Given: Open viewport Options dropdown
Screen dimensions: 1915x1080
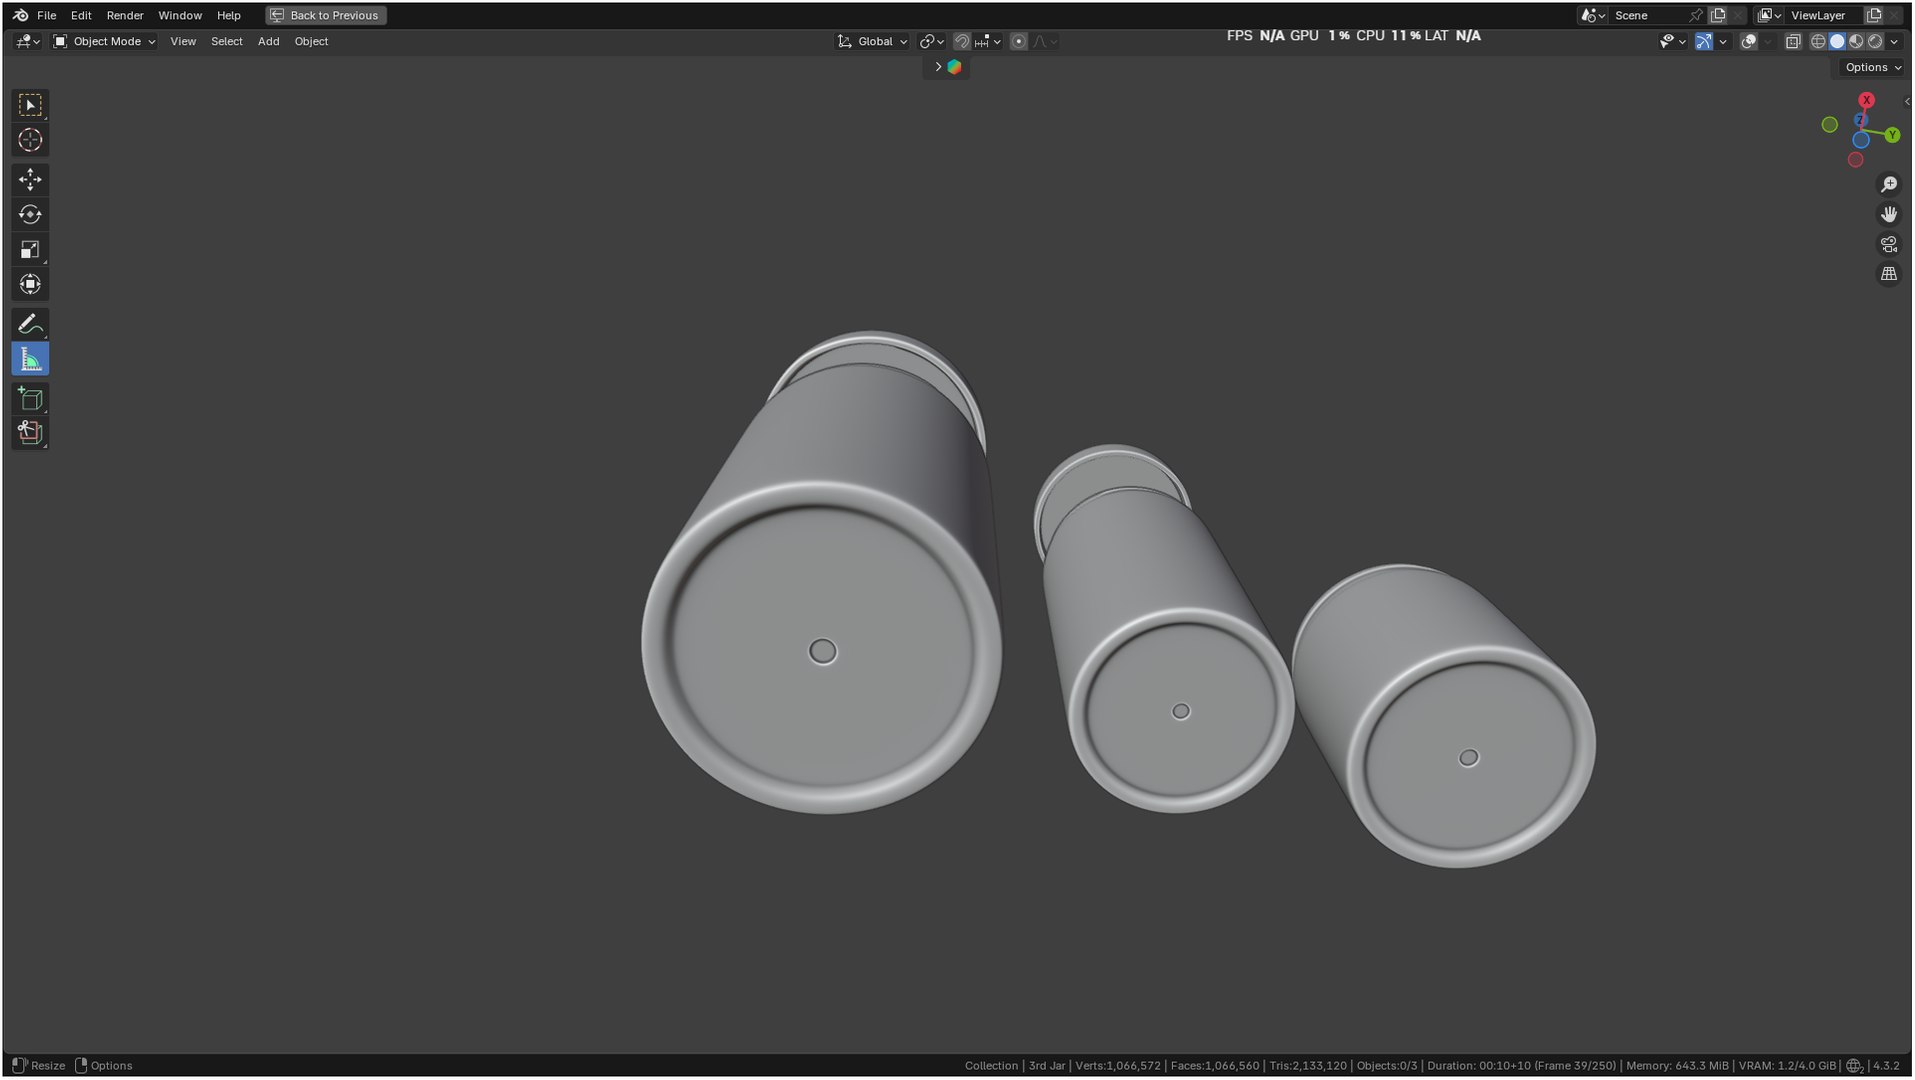Looking at the screenshot, I should point(1872,67).
